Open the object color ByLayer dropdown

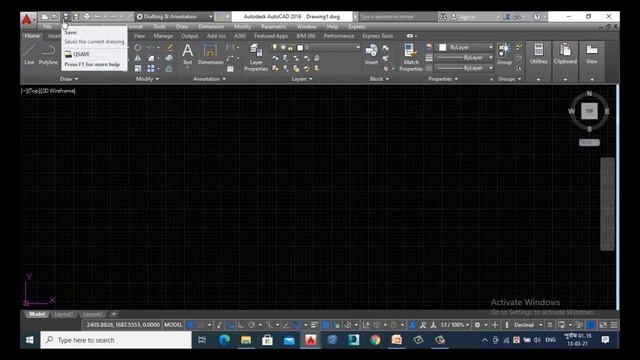pyautogui.click(x=465, y=47)
